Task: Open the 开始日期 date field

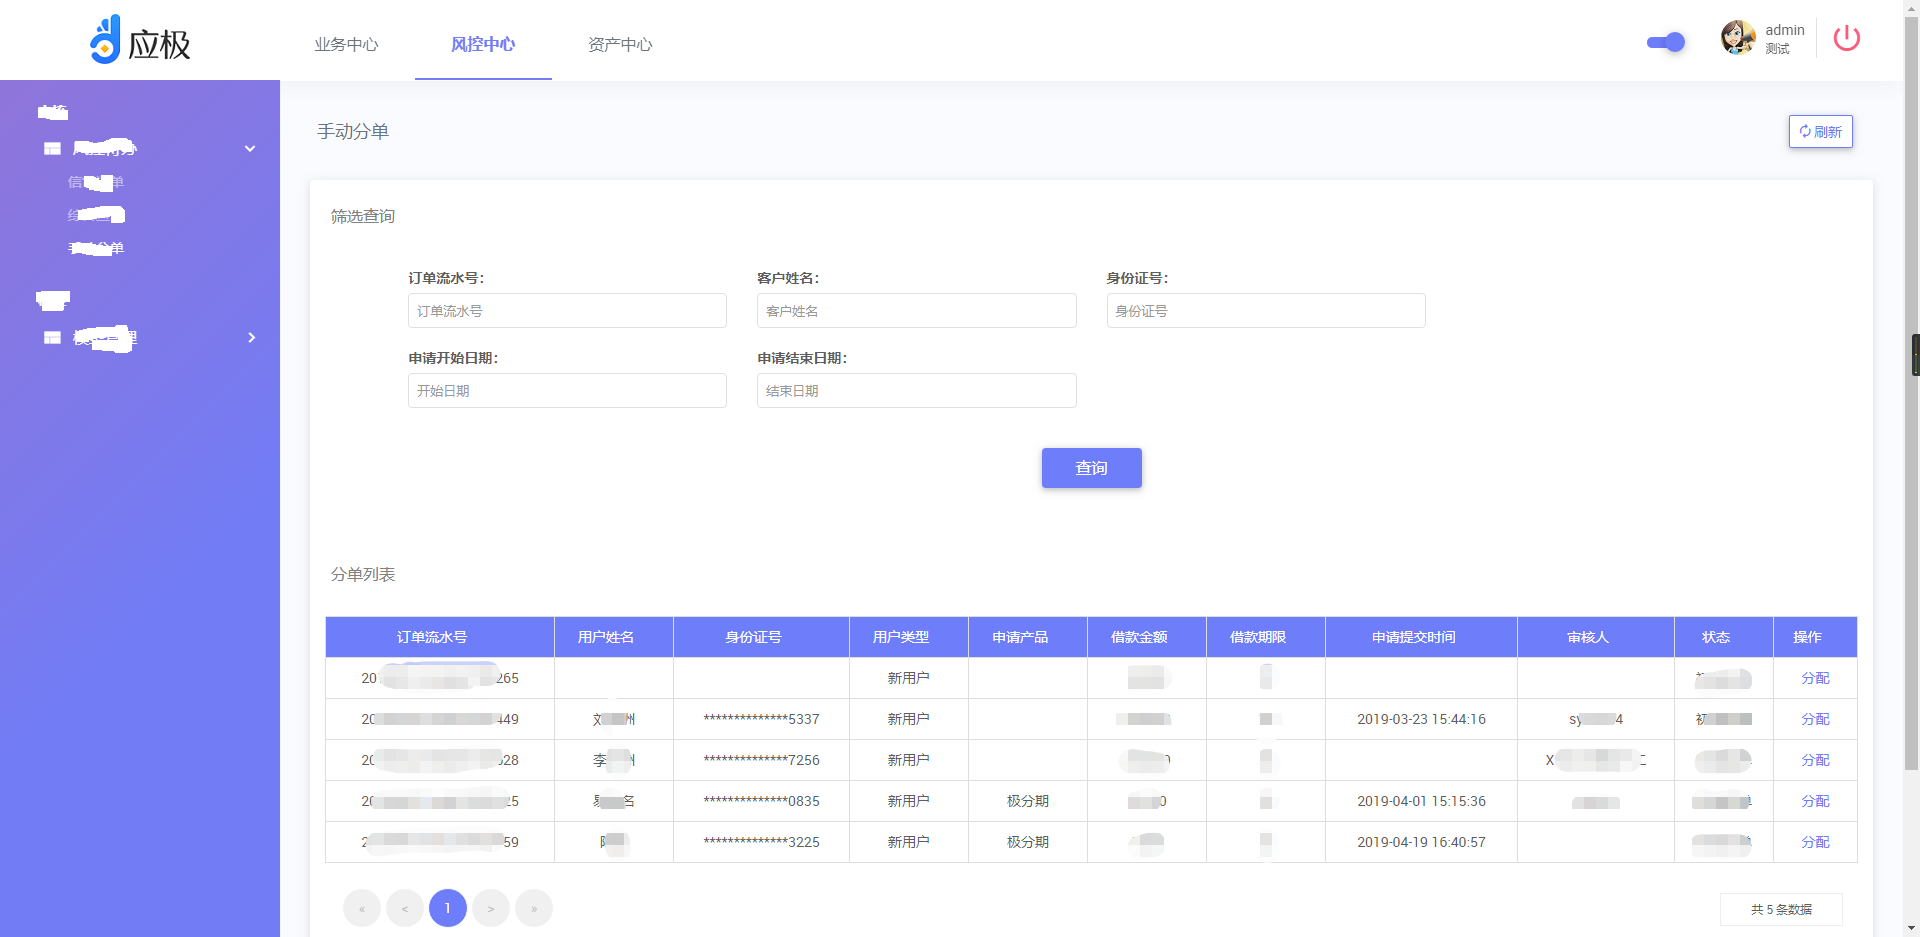Action: tap(567, 391)
